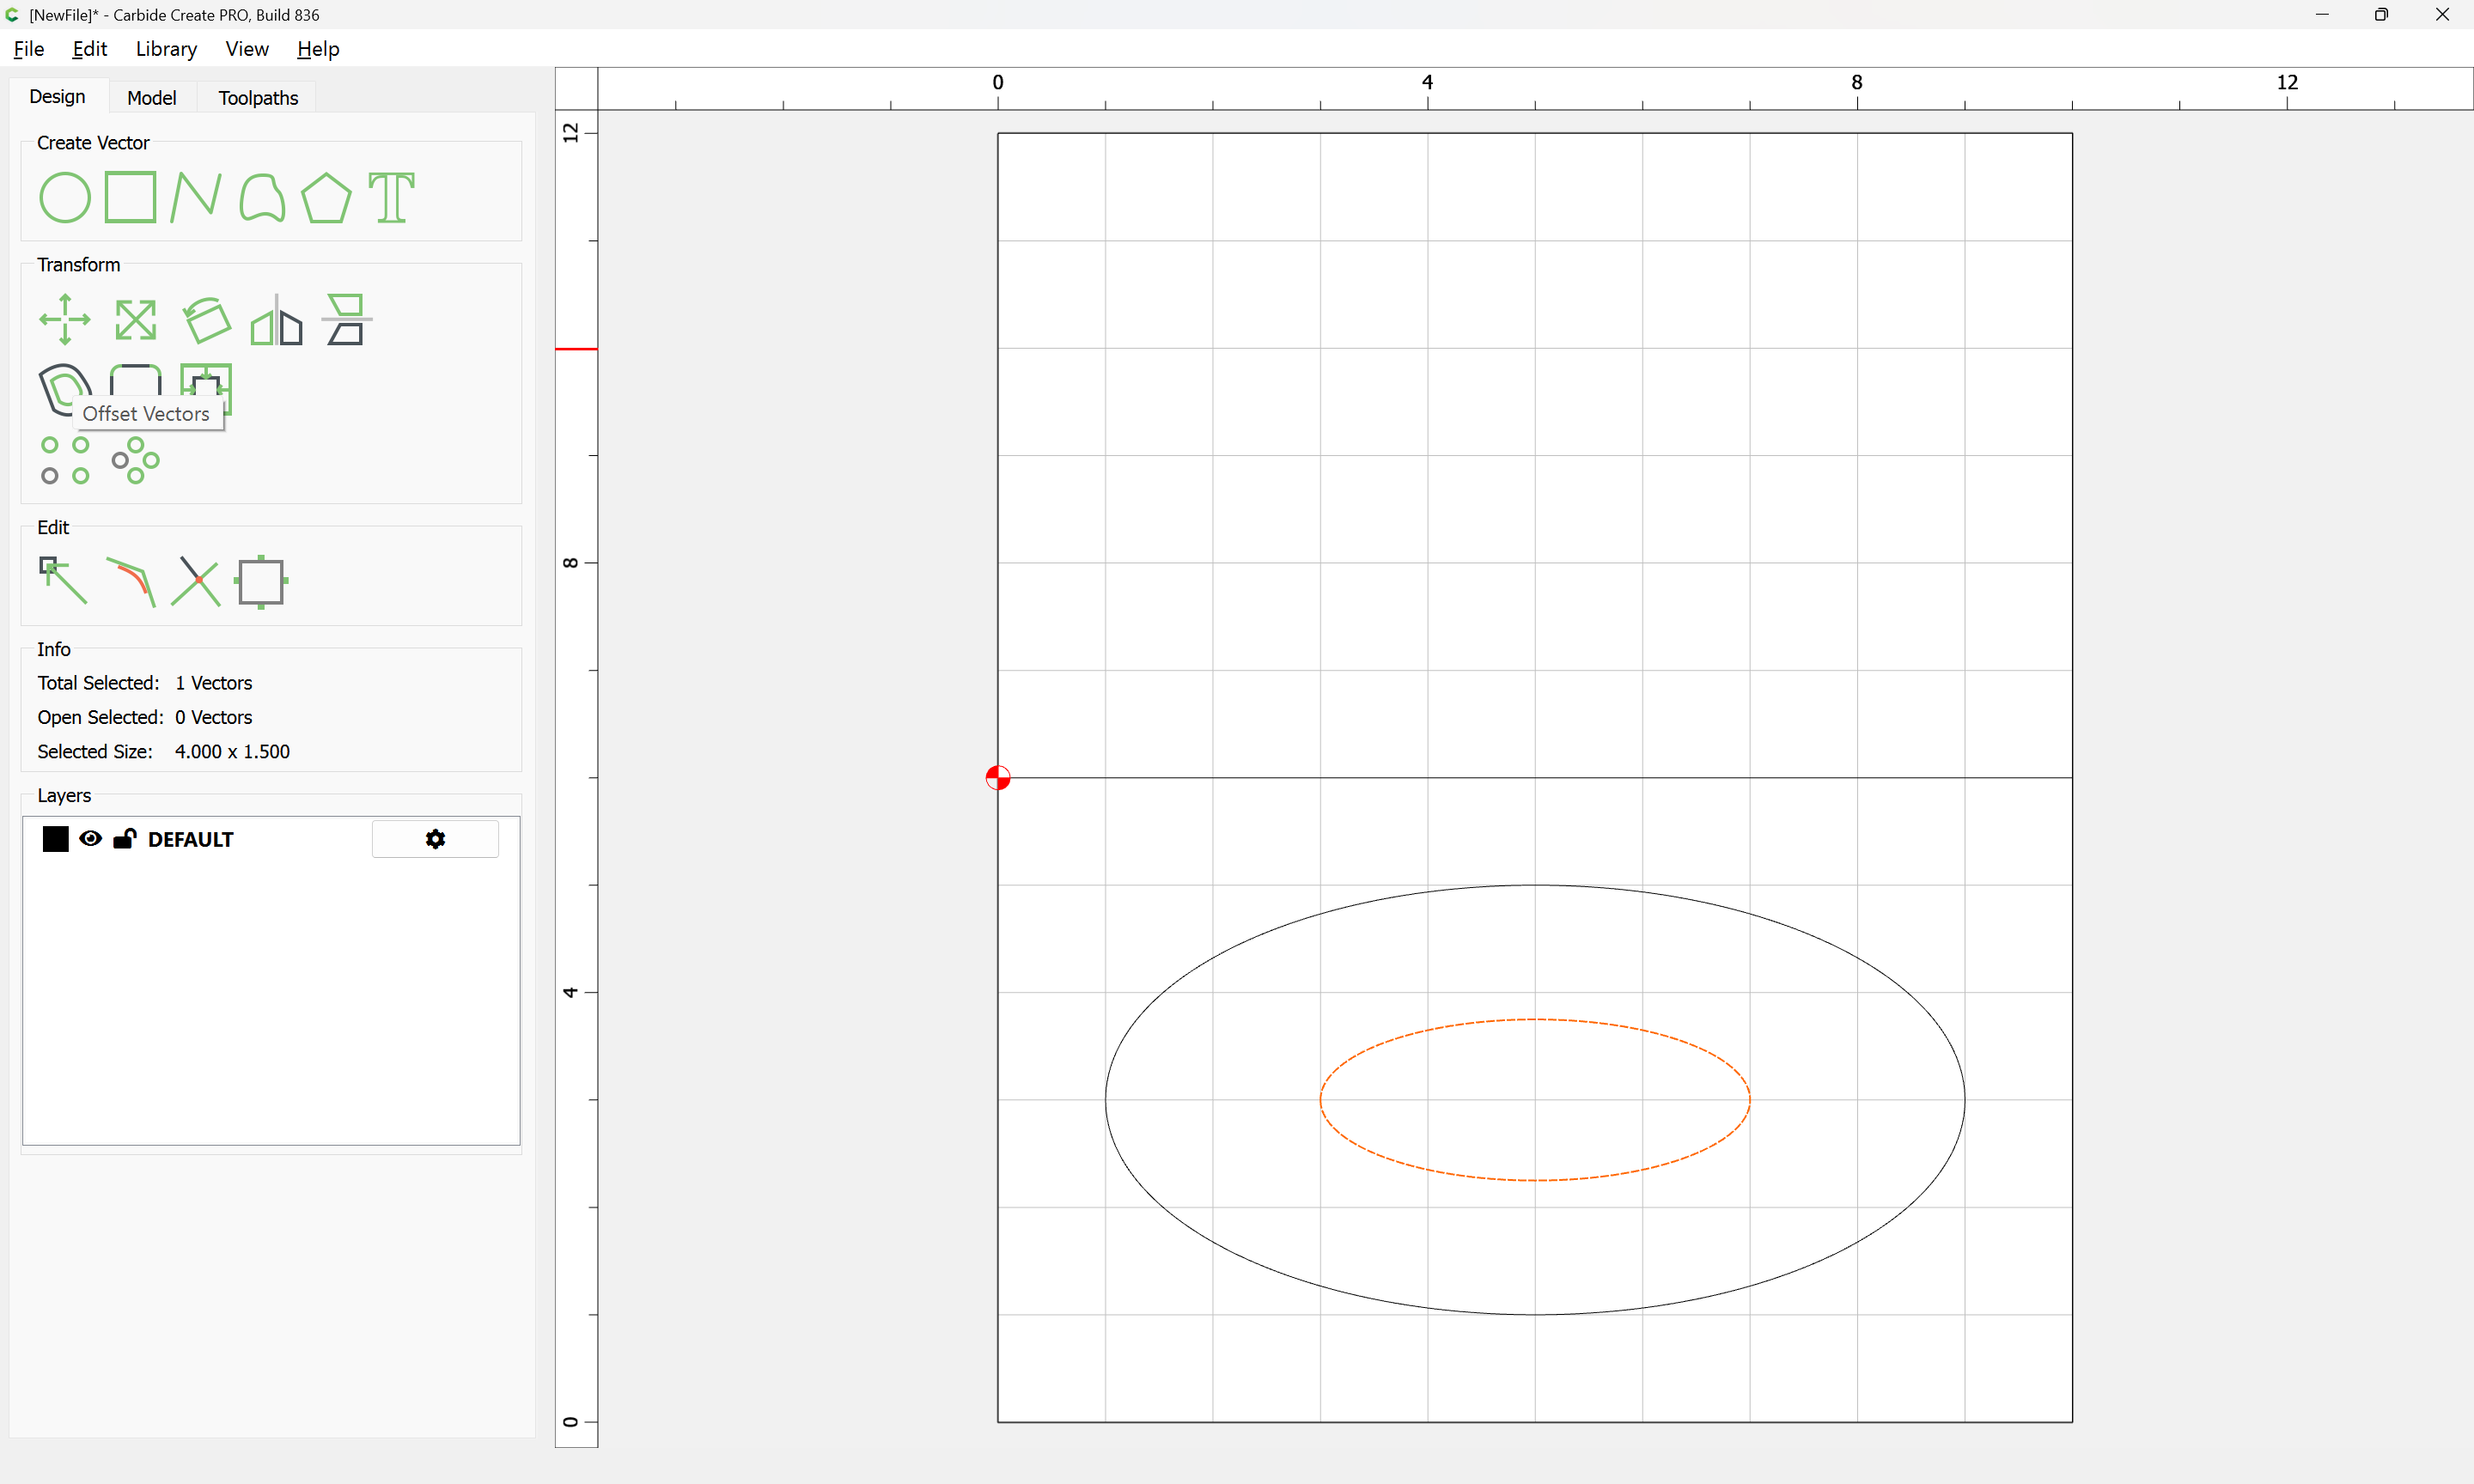This screenshot has height=1484, width=2474.
Task: Select the Polygon vector tool
Action: (326, 197)
